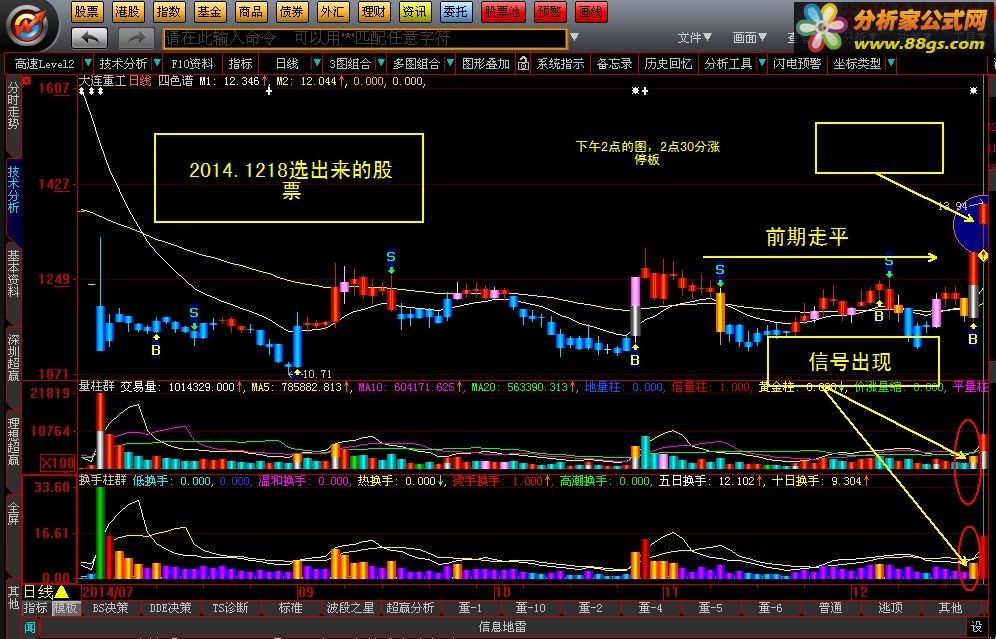The height and width of the screenshot is (639, 996).
Task: Select the 重-10 template tab
Action: tap(530, 608)
